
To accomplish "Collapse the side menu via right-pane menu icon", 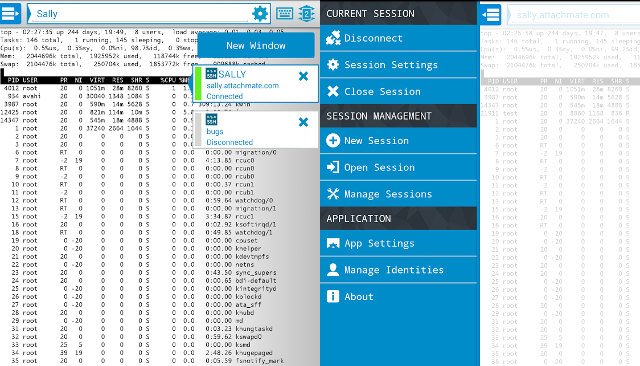I will [x=491, y=15].
